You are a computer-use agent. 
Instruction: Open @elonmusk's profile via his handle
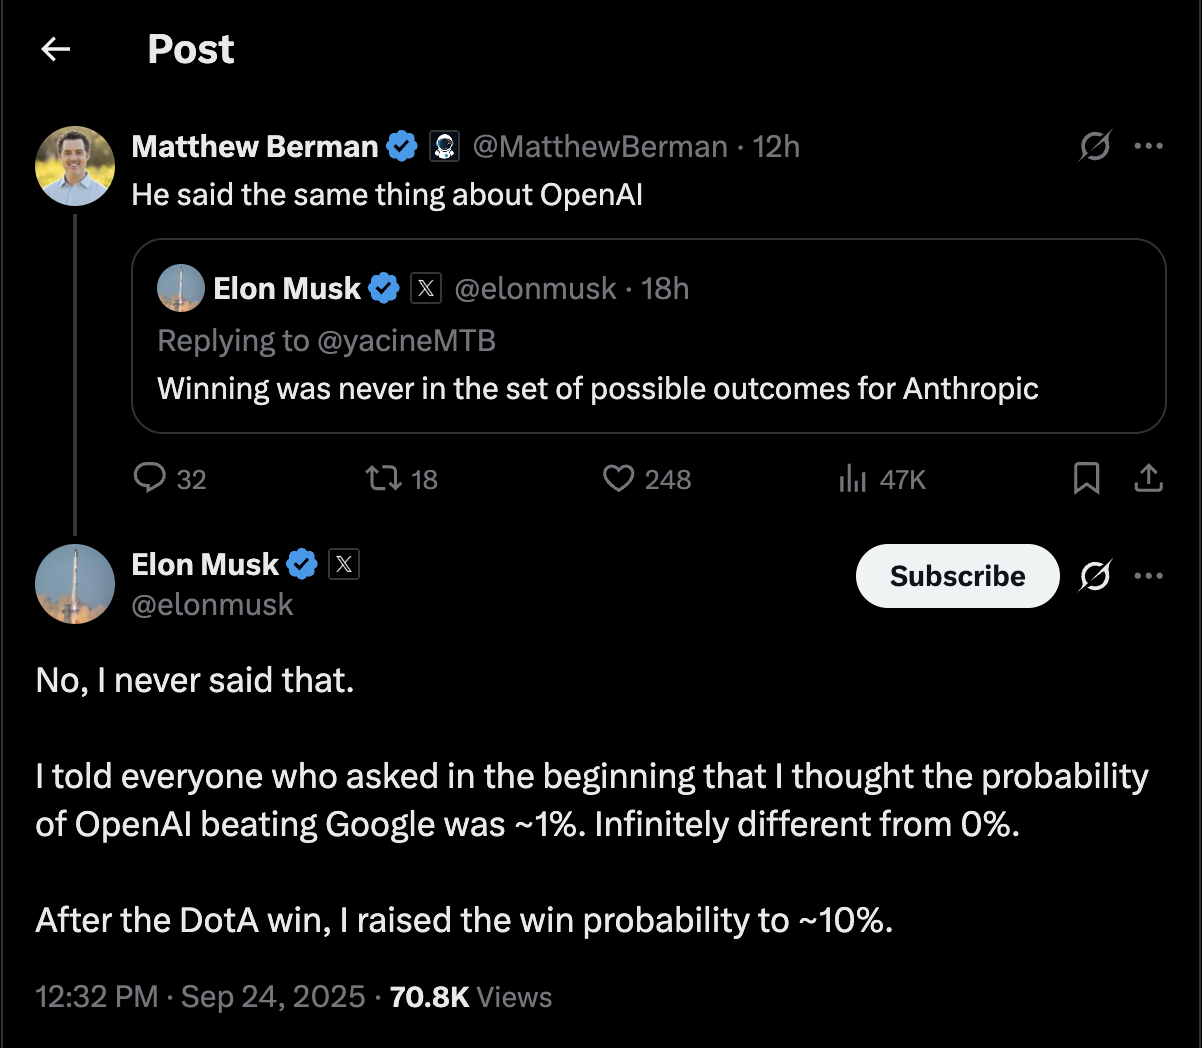tap(212, 605)
